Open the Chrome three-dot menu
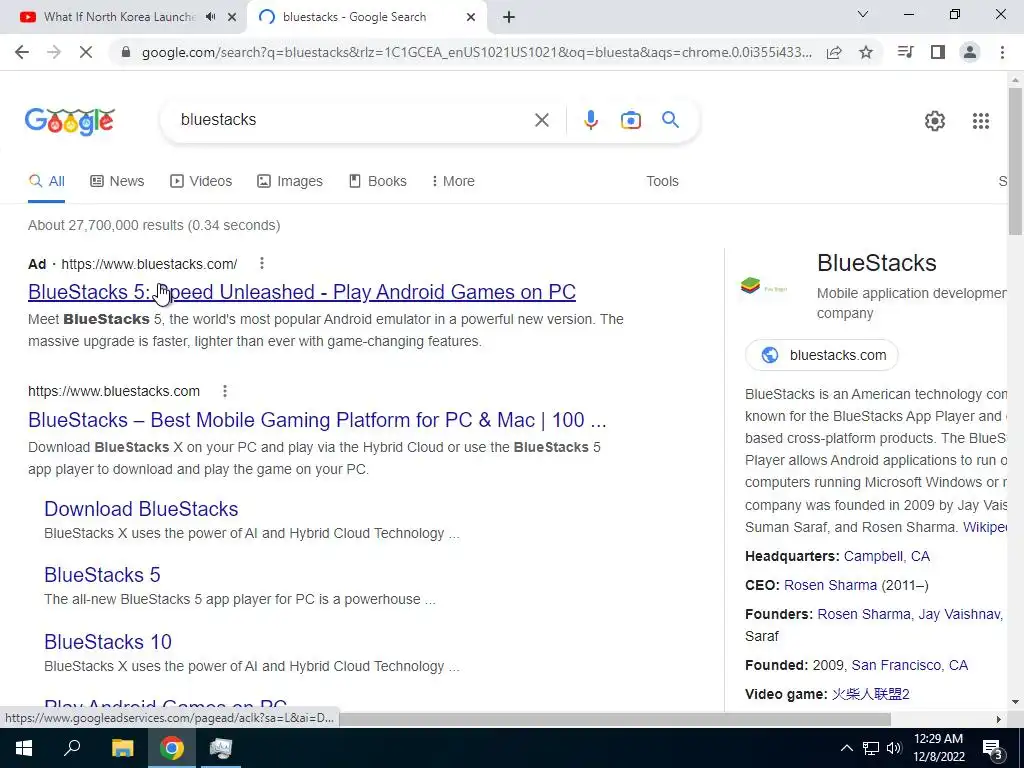This screenshot has height=768, width=1024. pyautogui.click(x=1002, y=52)
